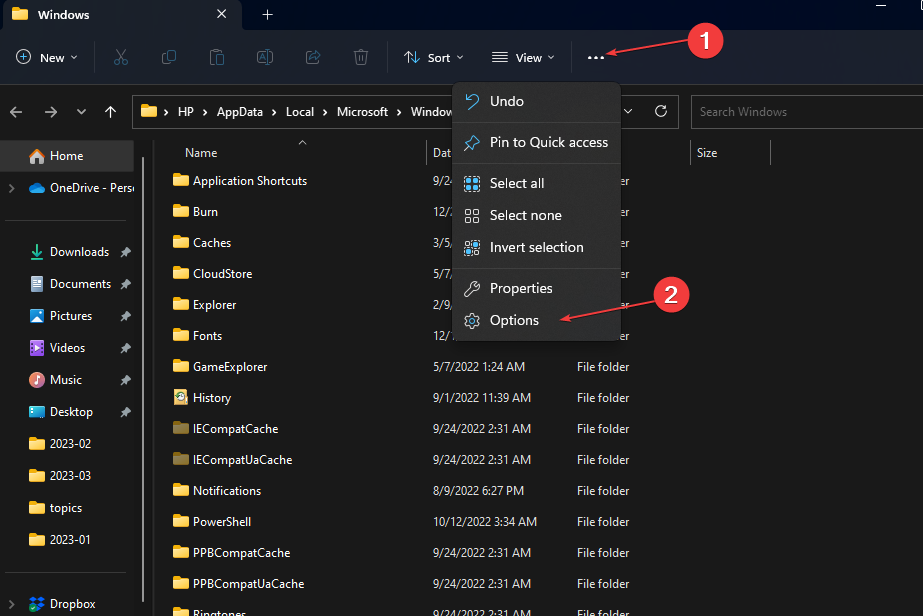Expand the OneDrive tree node
The height and width of the screenshot is (616, 923).
pos(11,188)
